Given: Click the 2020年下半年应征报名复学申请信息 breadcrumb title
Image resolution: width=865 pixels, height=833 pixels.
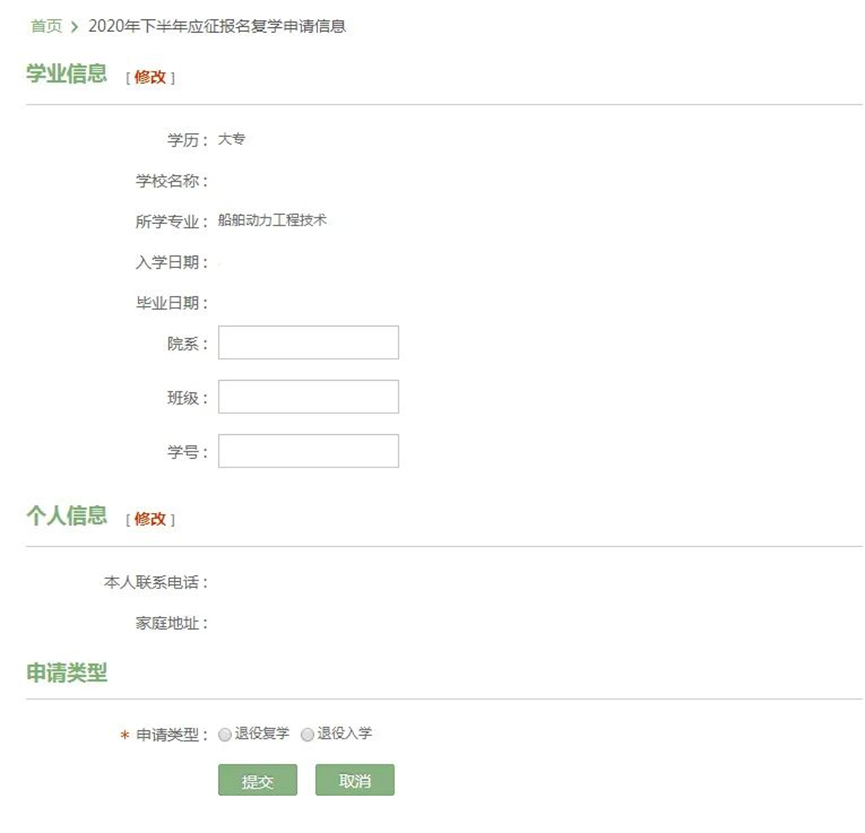Looking at the screenshot, I should [217, 27].
